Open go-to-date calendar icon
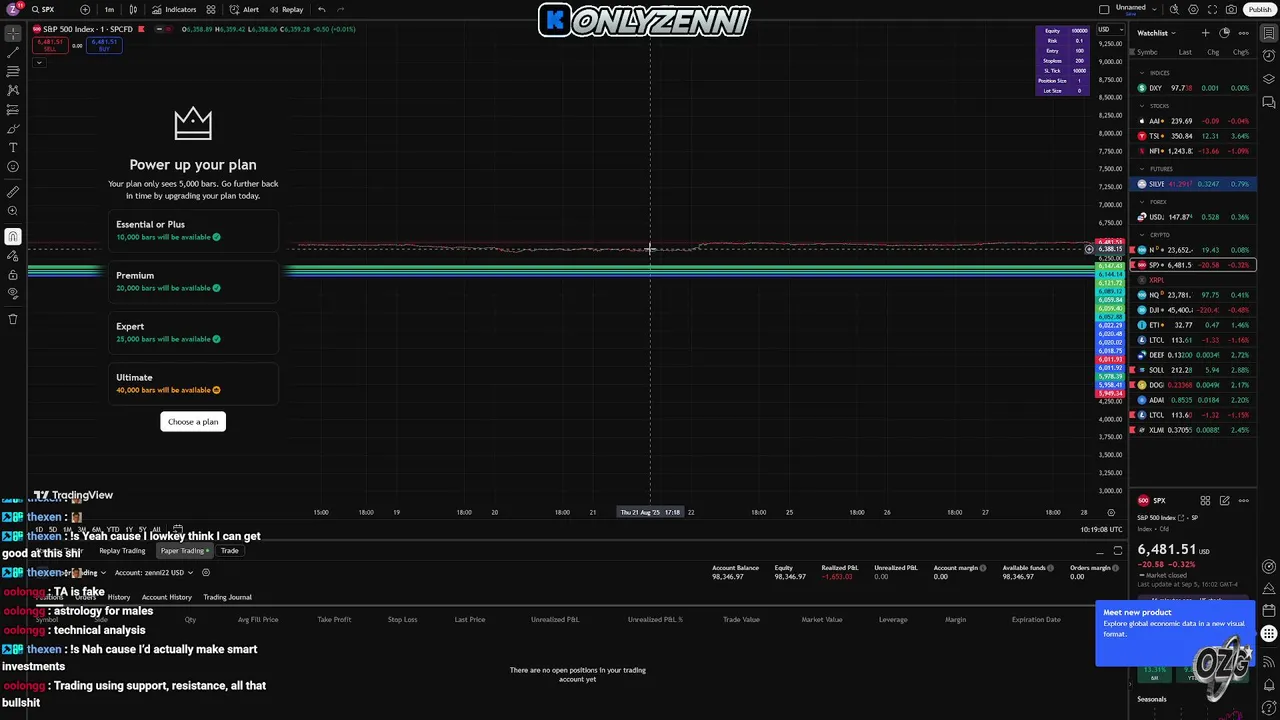This screenshot has height=720, width=1280. (x=177, y=529)
